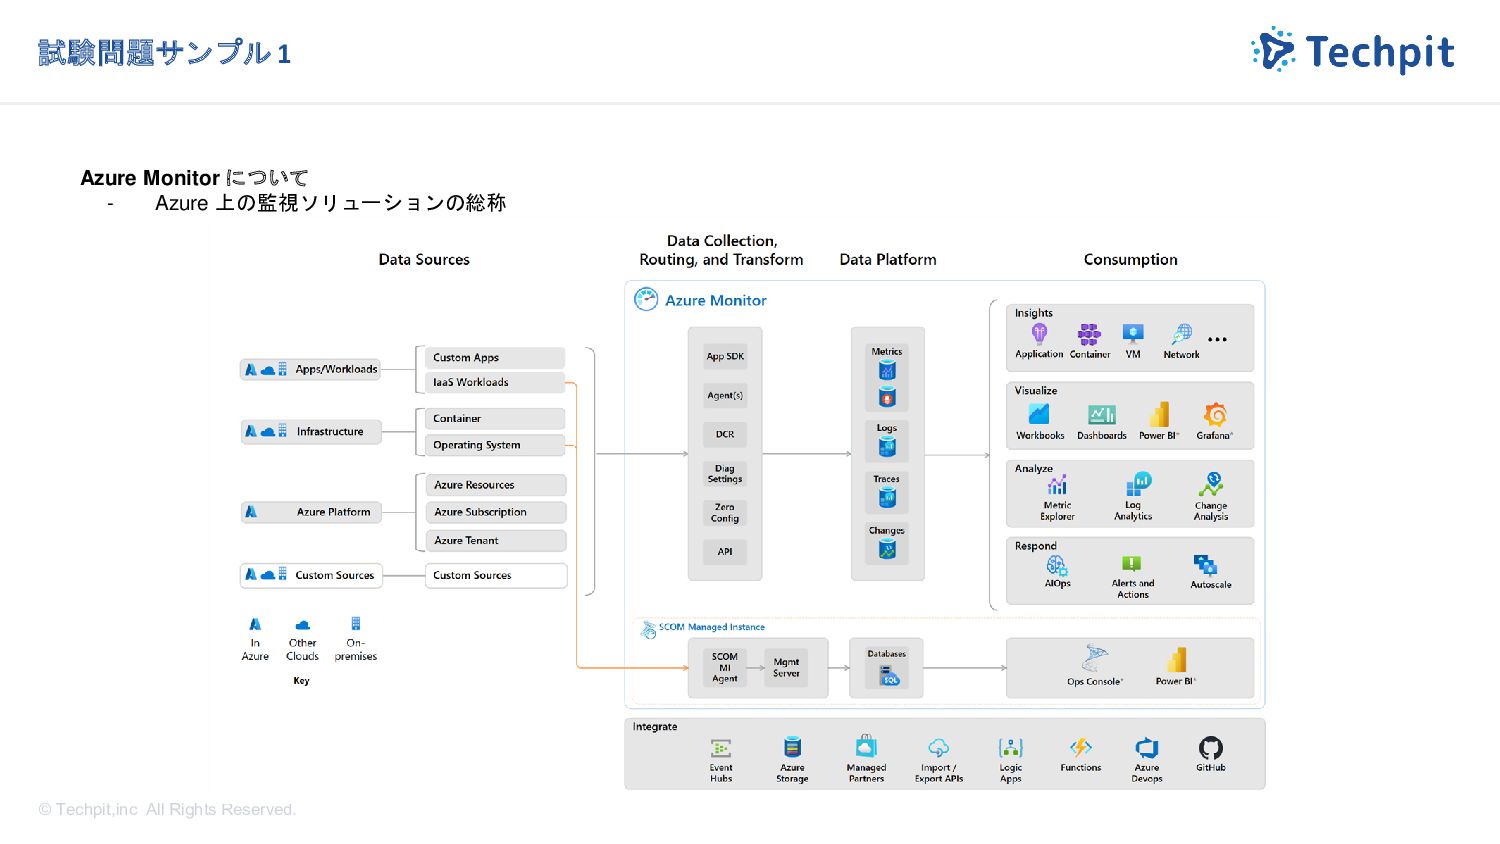Screen dimensions: 1500x844
Task: Click the In Azure key icon
Action: point(255,624)
